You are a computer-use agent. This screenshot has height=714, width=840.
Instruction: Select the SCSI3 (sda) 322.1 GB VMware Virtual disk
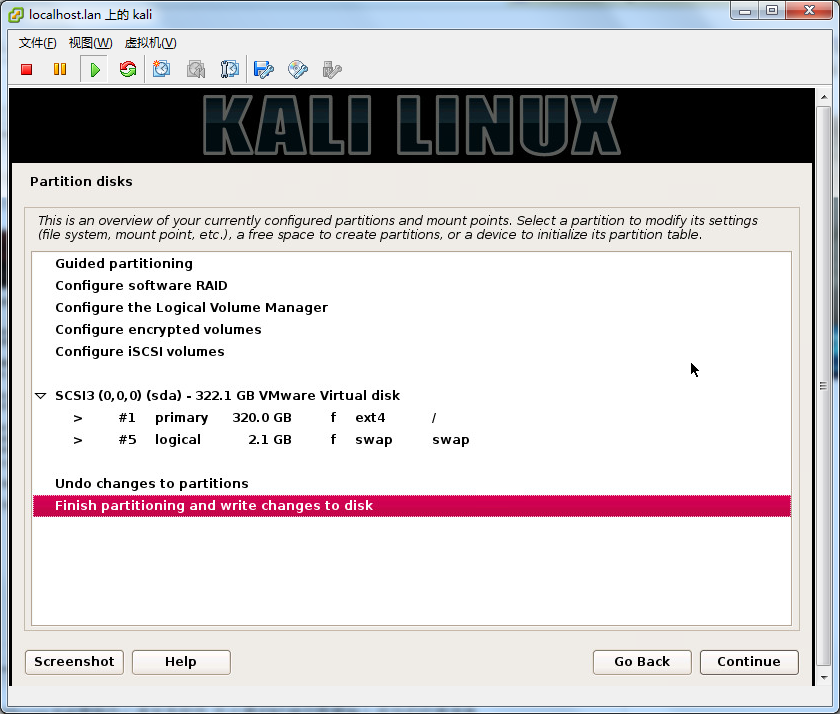(x=411, y=395)
